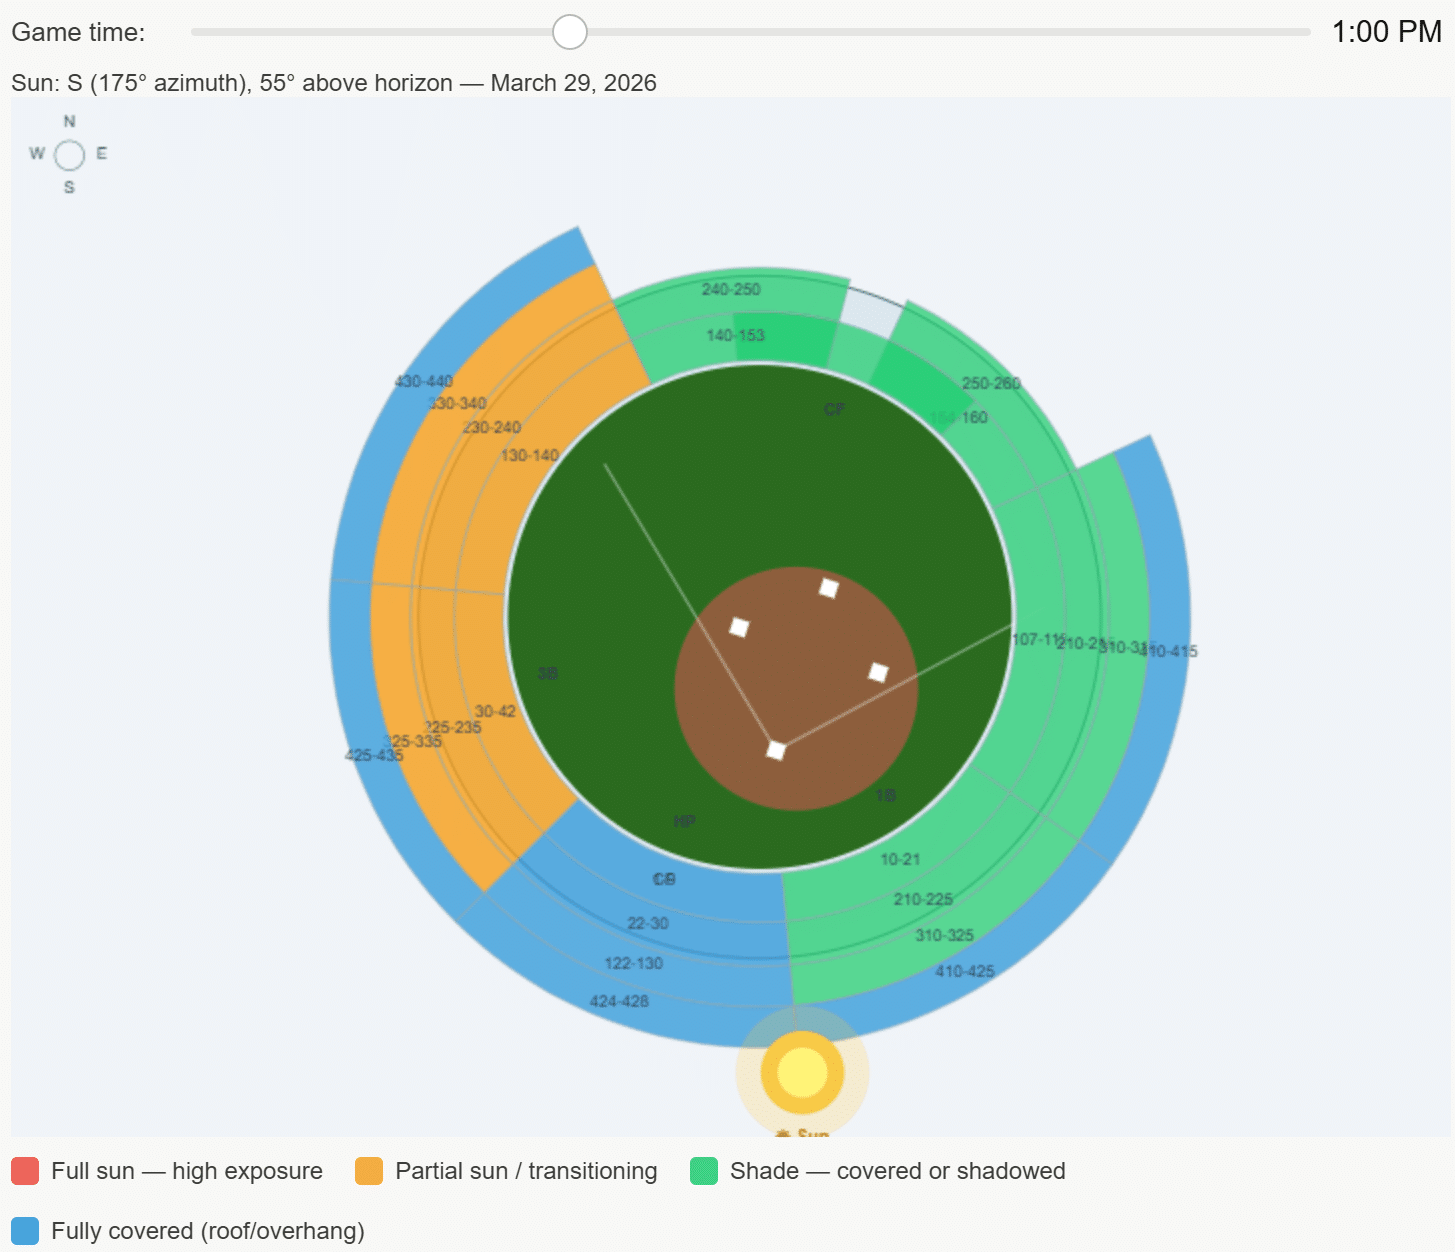Screen dimensions: 1455x1252
Task: Click the green Shade legend swatch
Action: tap(704, 1171)
